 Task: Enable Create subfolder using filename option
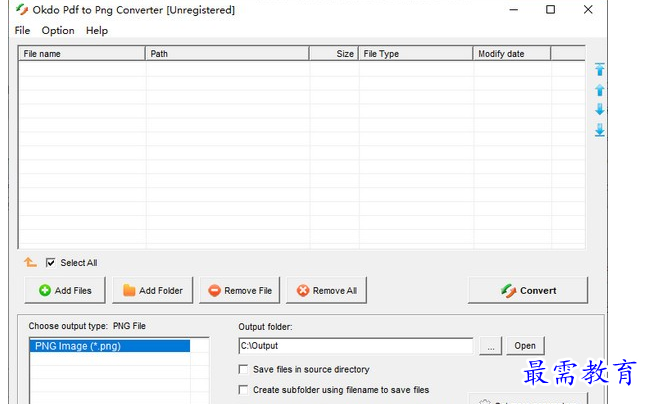click(243, 390)
